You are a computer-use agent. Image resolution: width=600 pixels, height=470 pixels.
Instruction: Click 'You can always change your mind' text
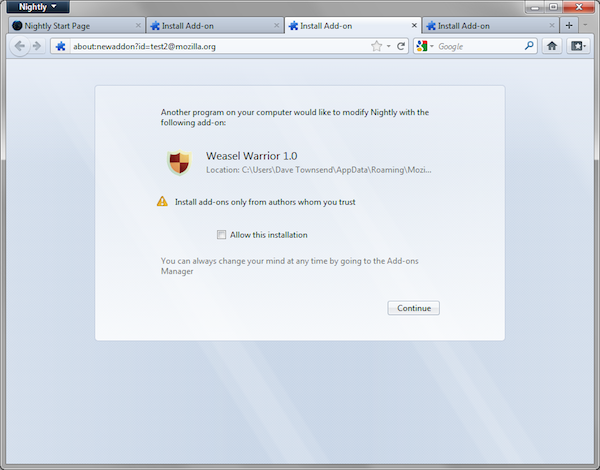click(289, 266)
